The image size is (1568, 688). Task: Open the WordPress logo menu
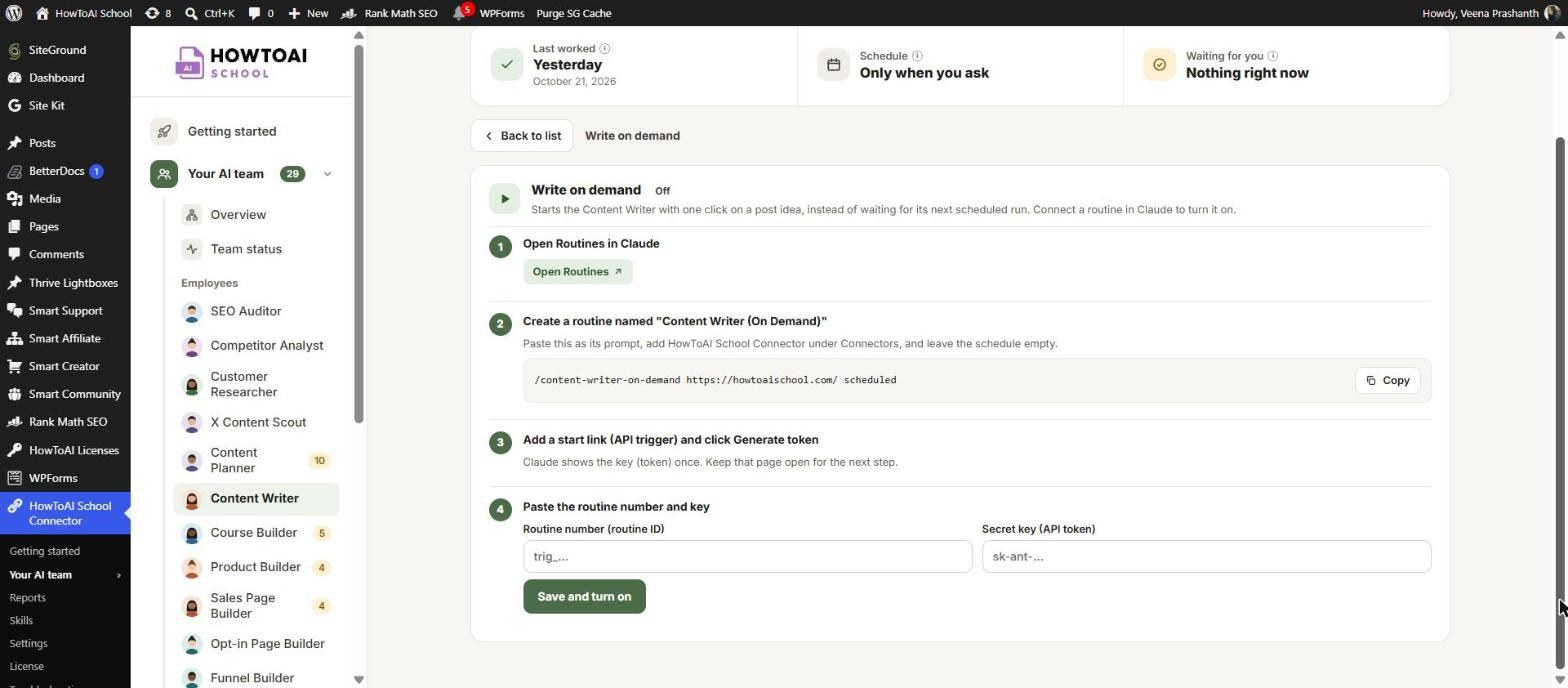(x=14, y=13)
